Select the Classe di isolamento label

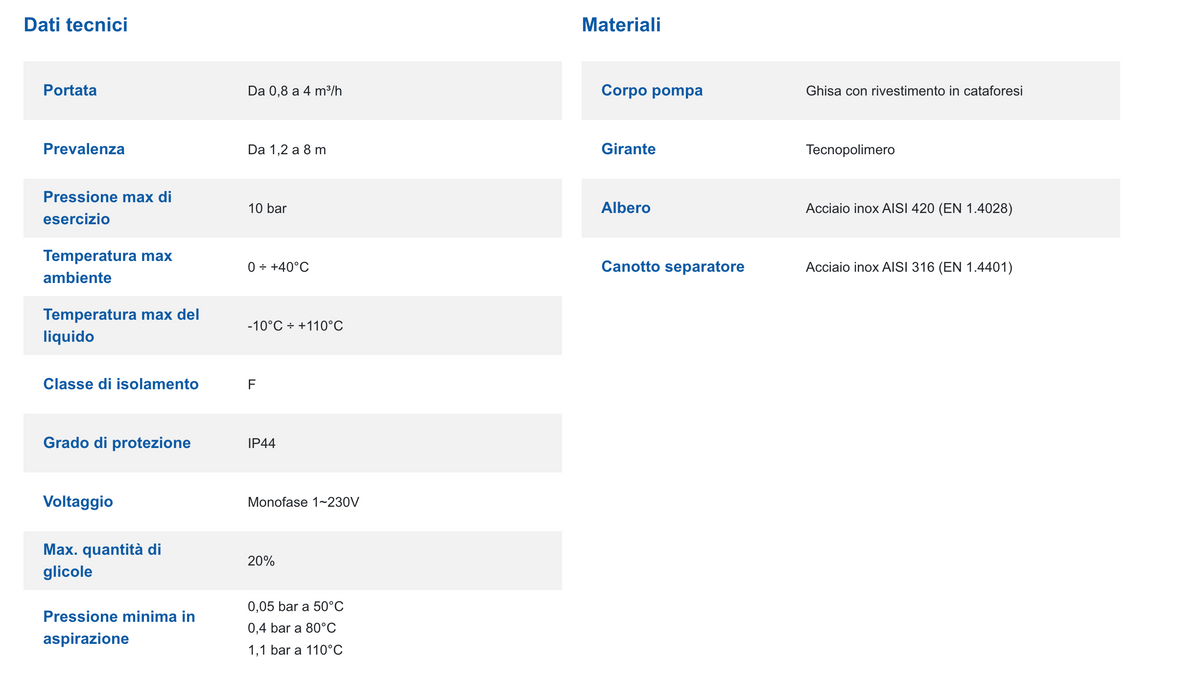coord(121,384)
